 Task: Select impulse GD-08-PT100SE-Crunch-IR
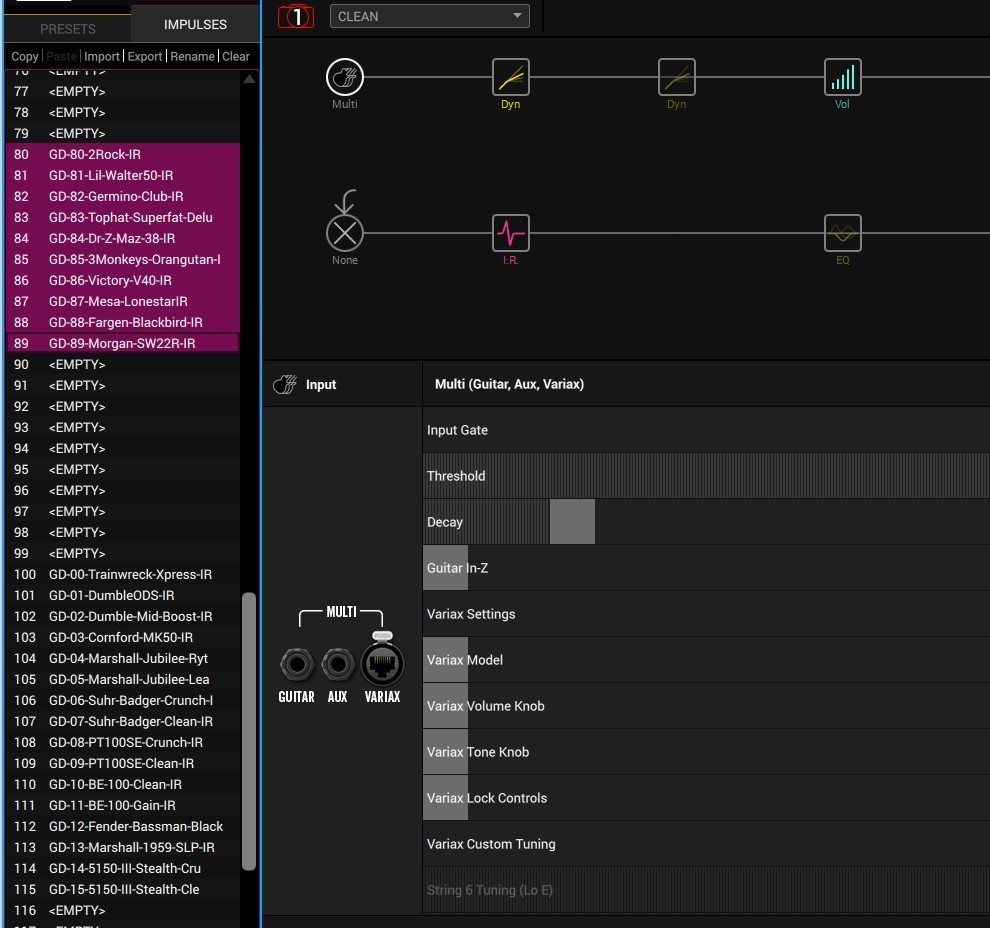pos(122,742)
